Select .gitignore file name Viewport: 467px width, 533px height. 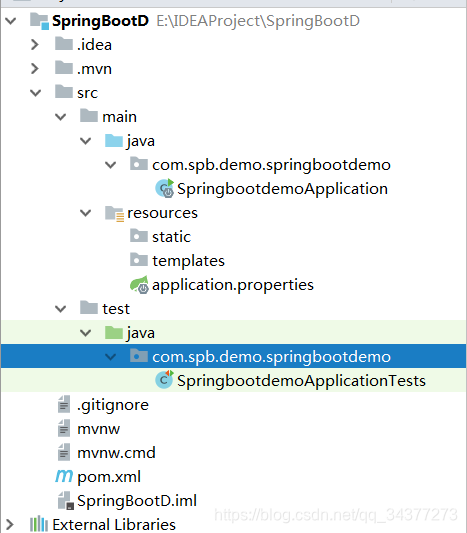point(113,405)
